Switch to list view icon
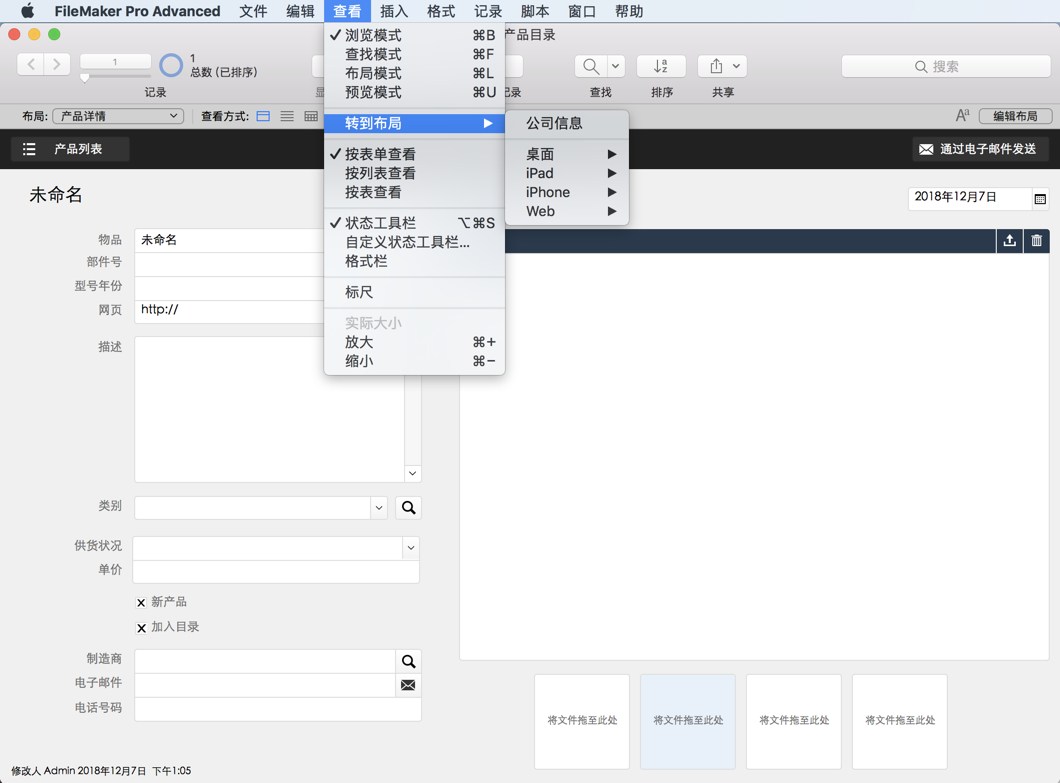Viewport: 1060px width, 783px height. coord(287,116)
